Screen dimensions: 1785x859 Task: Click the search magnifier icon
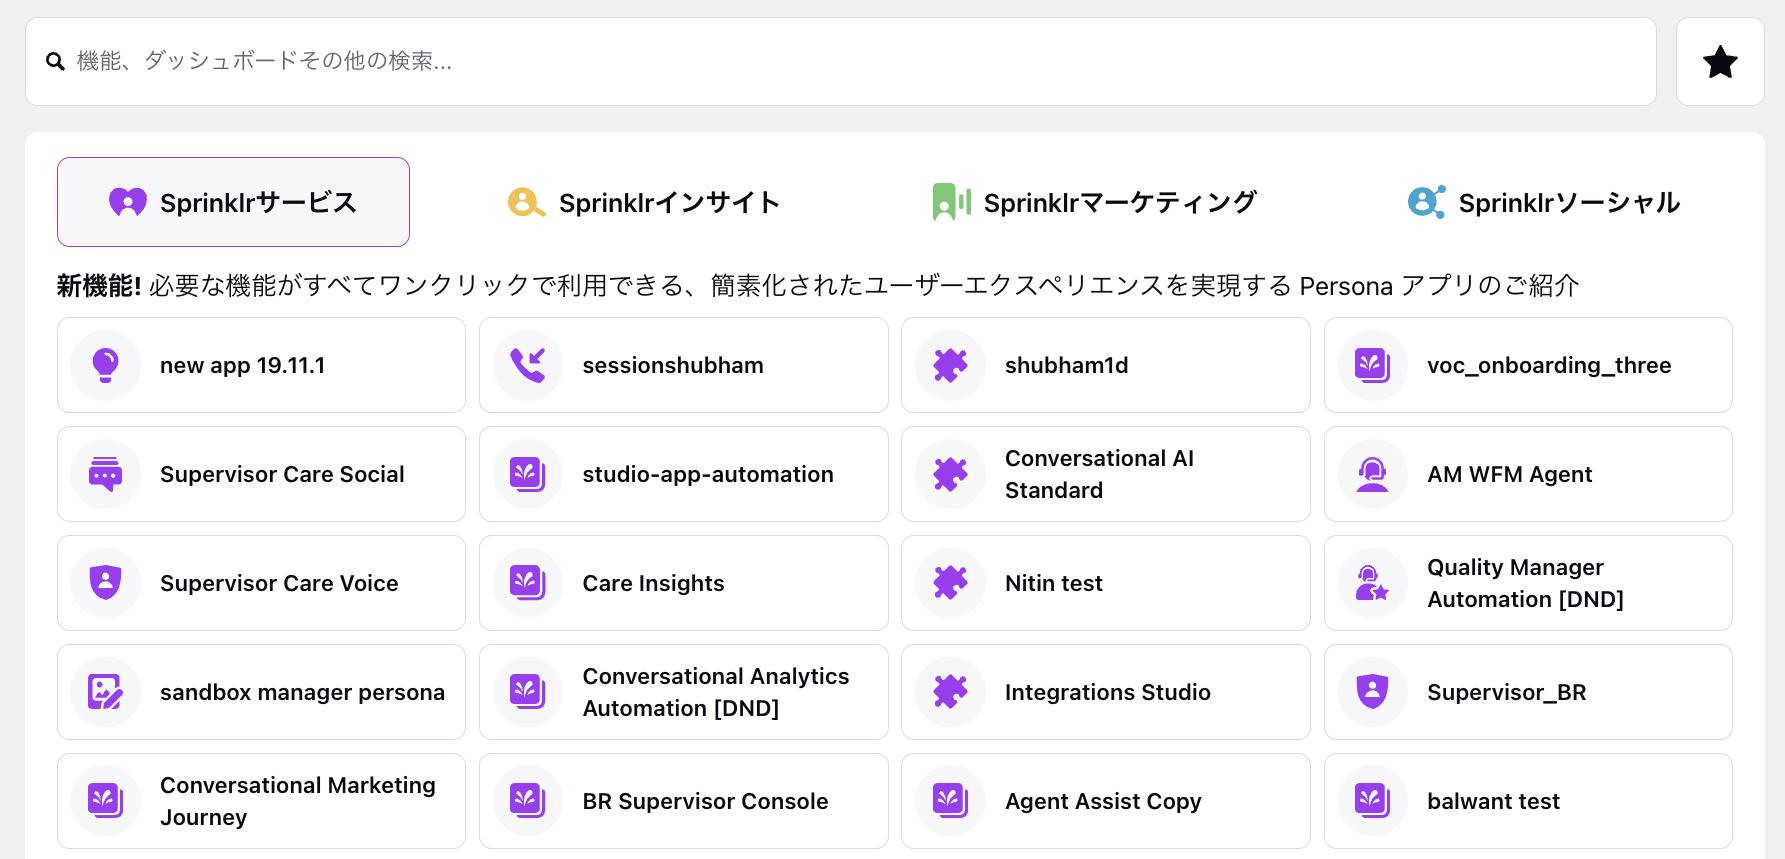click(56, 62)
